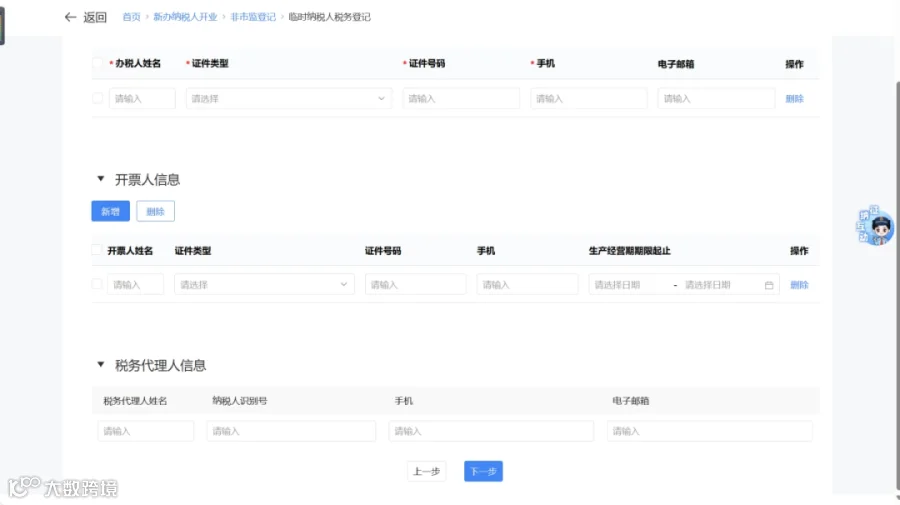
Task: Open 新办纳税人开业 breadcrumb link
Action: tap(185, 17)
